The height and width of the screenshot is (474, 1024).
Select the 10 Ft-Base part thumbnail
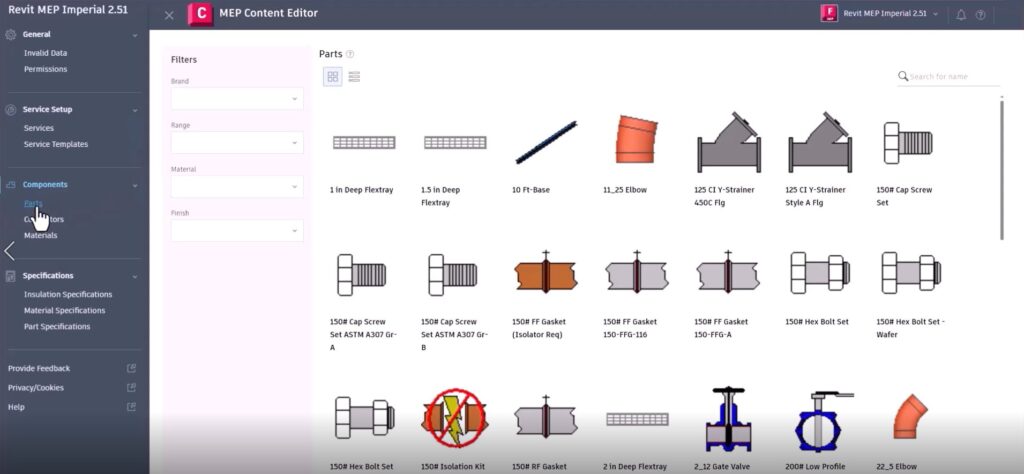(x=546, y=142)
